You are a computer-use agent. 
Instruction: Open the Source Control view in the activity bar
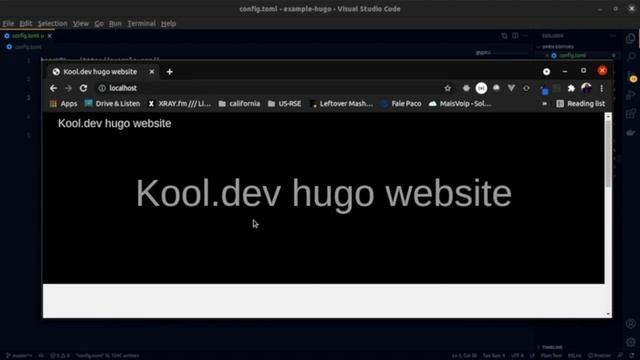631,76
